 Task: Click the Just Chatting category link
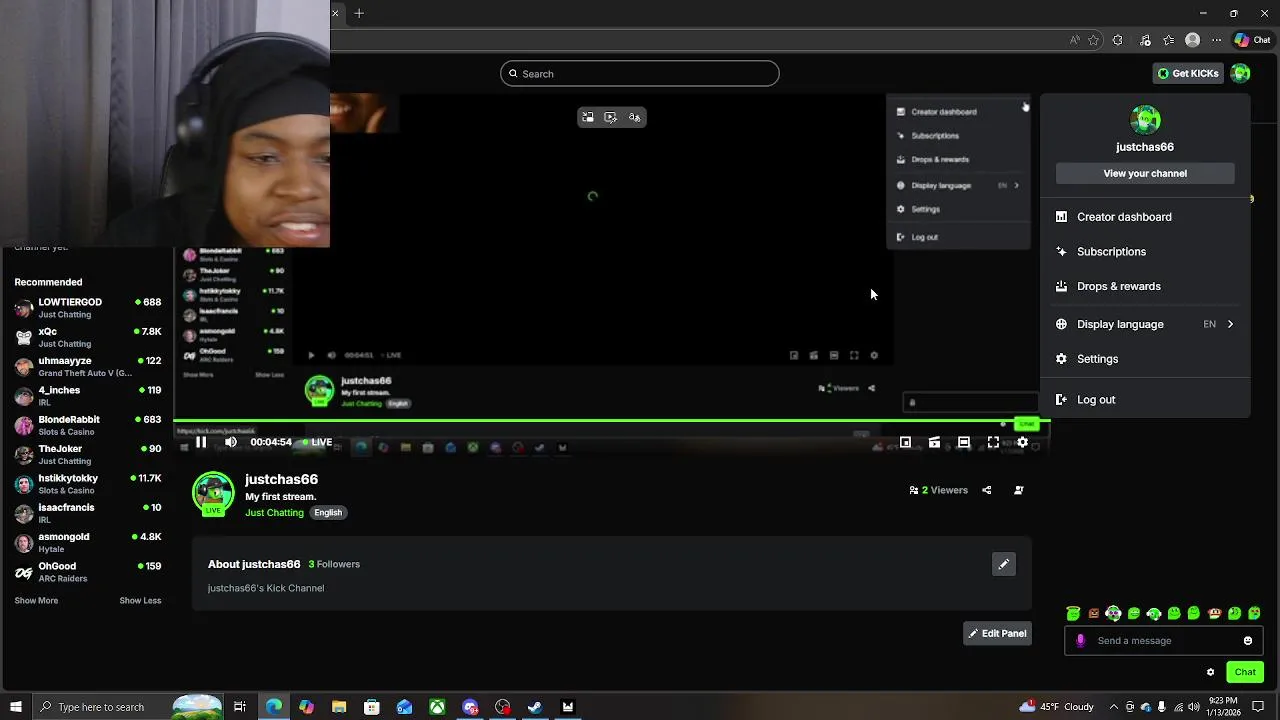pos(274,513)
